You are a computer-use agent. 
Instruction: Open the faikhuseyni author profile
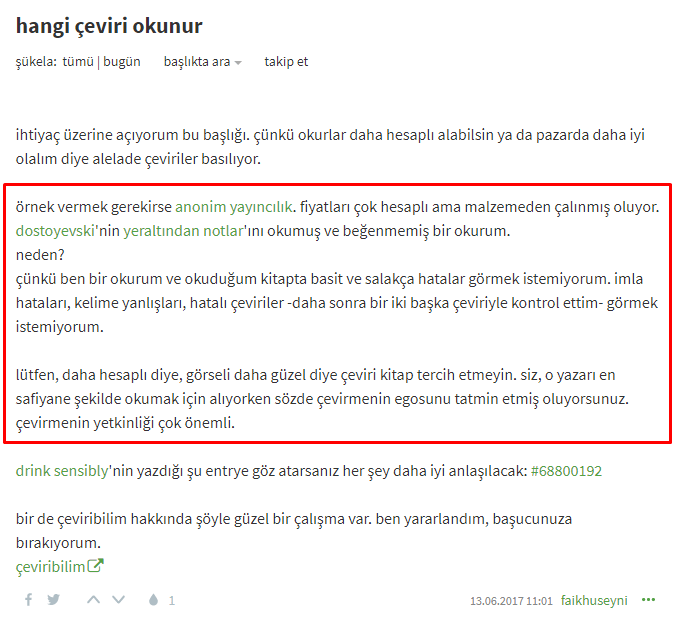[x=594, y=600]
